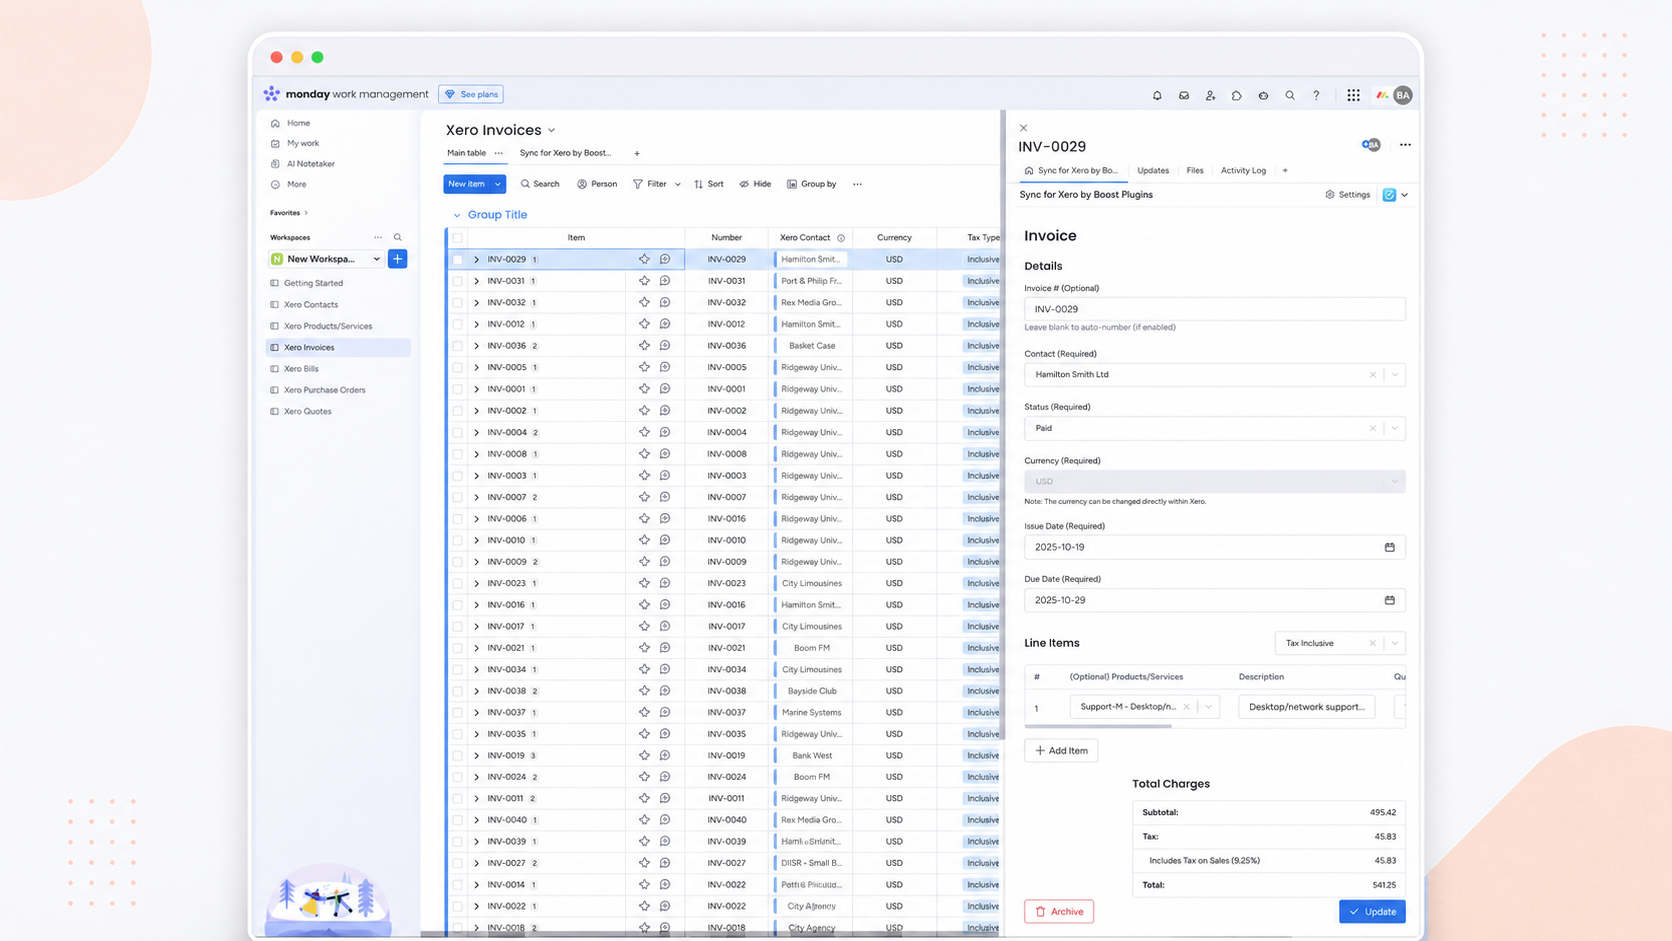Check the INV-0040 row checkbox
The height and width of the screenshot is (941, 1672).
pyautogui.click(x=458, y=820)
